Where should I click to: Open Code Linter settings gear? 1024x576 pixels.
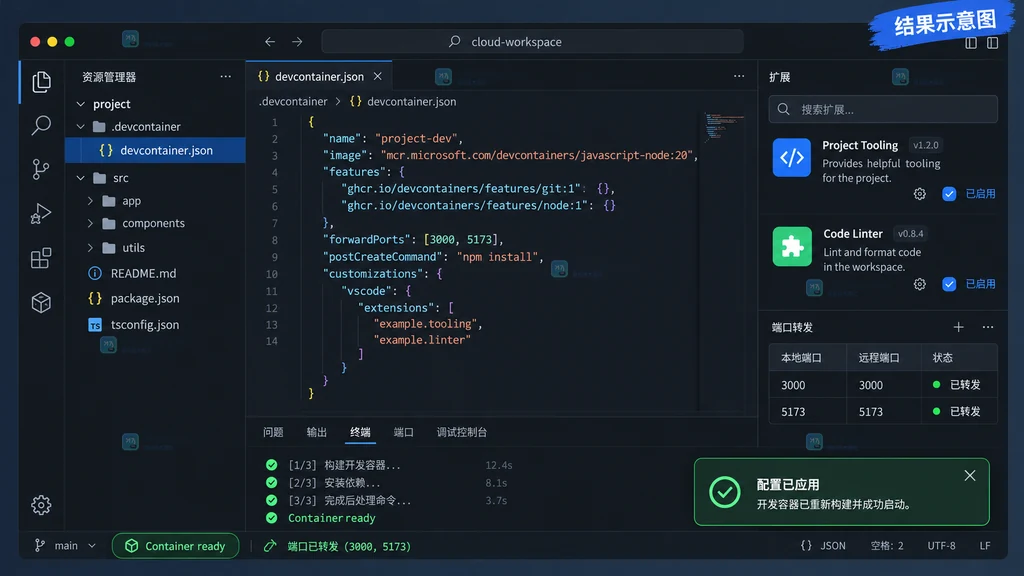(920, 284)
